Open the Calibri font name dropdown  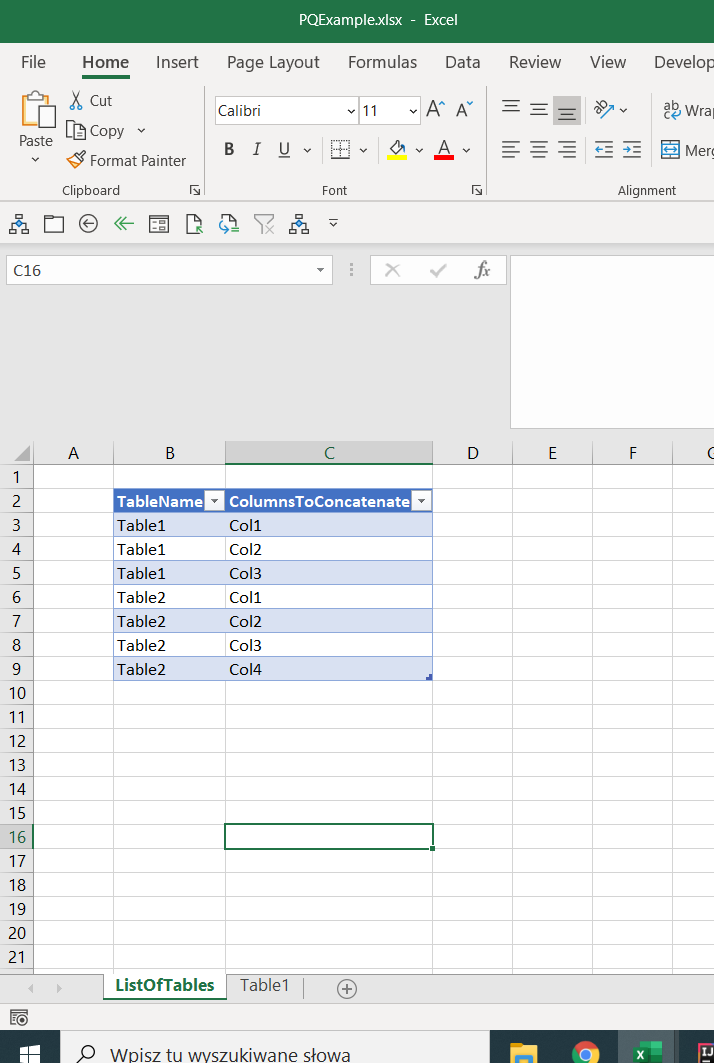click(351, 111)
